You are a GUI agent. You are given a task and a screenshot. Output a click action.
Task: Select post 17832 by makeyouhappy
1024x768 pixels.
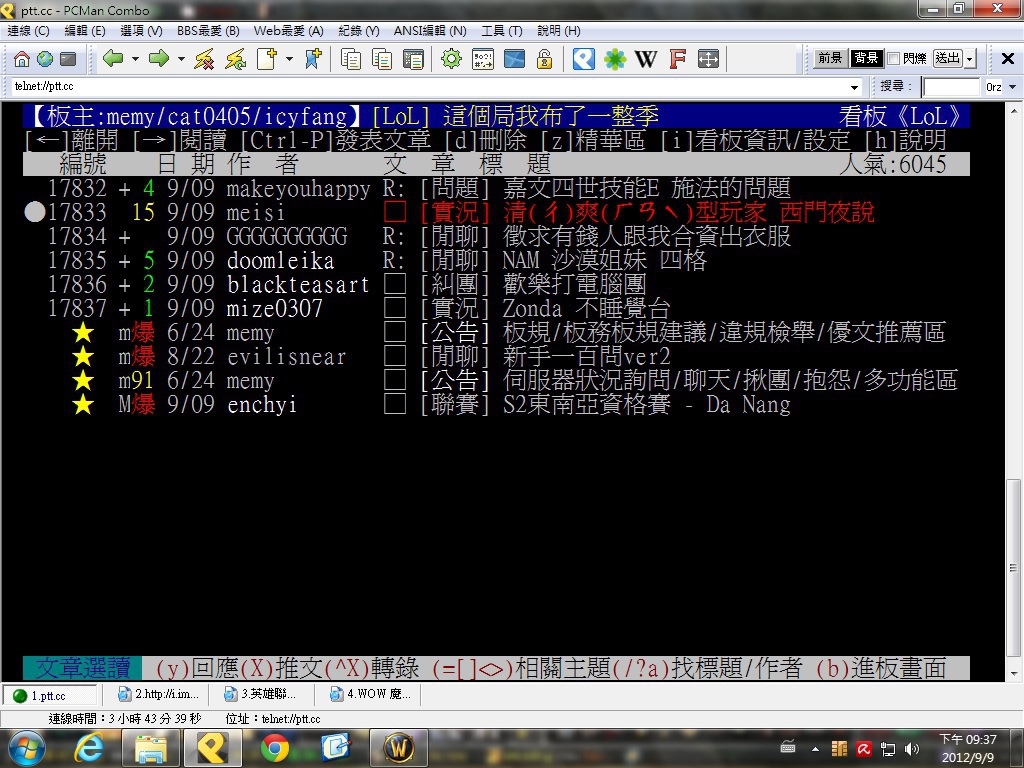[496, 189]
